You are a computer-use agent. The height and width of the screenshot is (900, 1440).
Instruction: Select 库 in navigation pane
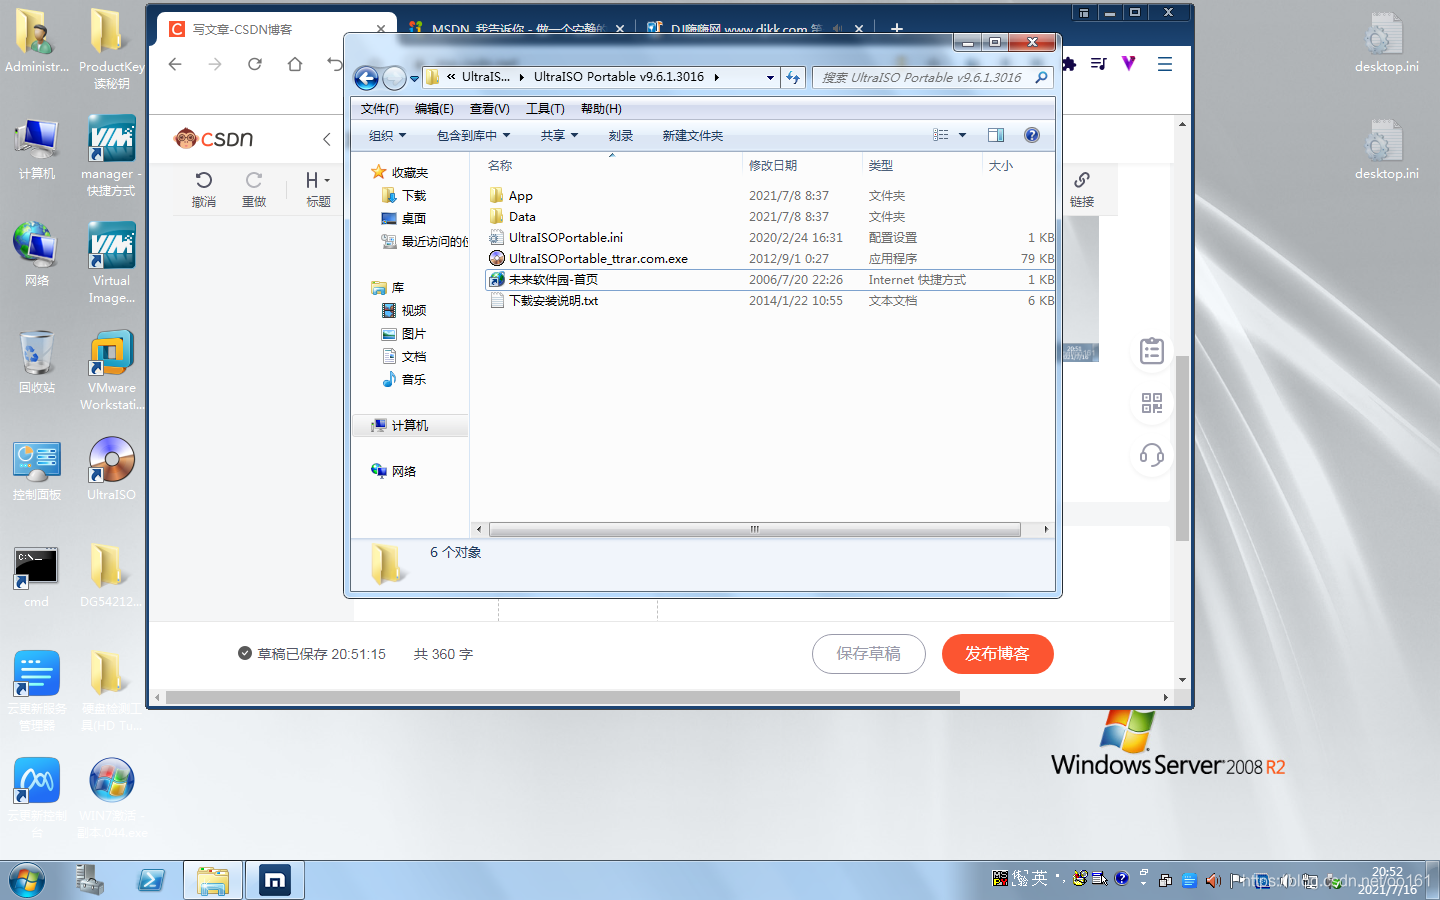pyautogui.click(x=397, y=287)
